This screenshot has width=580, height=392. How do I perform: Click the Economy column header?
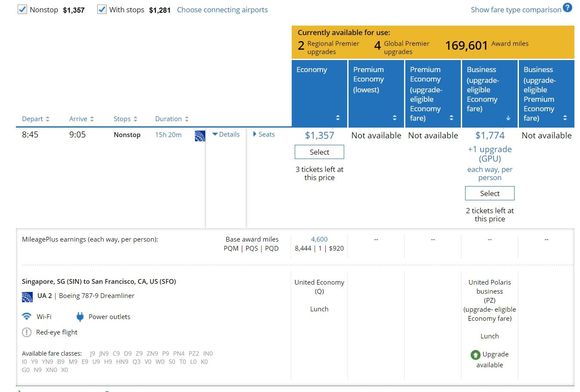click(x=319, y=94)
